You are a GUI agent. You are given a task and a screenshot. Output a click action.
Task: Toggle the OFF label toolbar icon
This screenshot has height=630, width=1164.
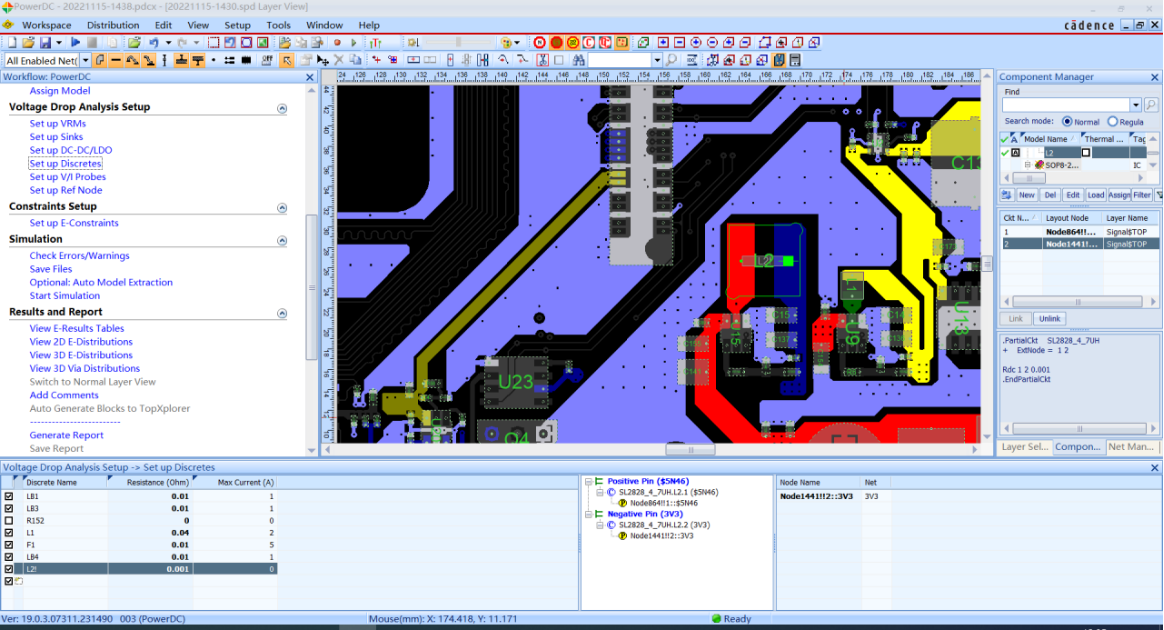click(x=267, y=60)
